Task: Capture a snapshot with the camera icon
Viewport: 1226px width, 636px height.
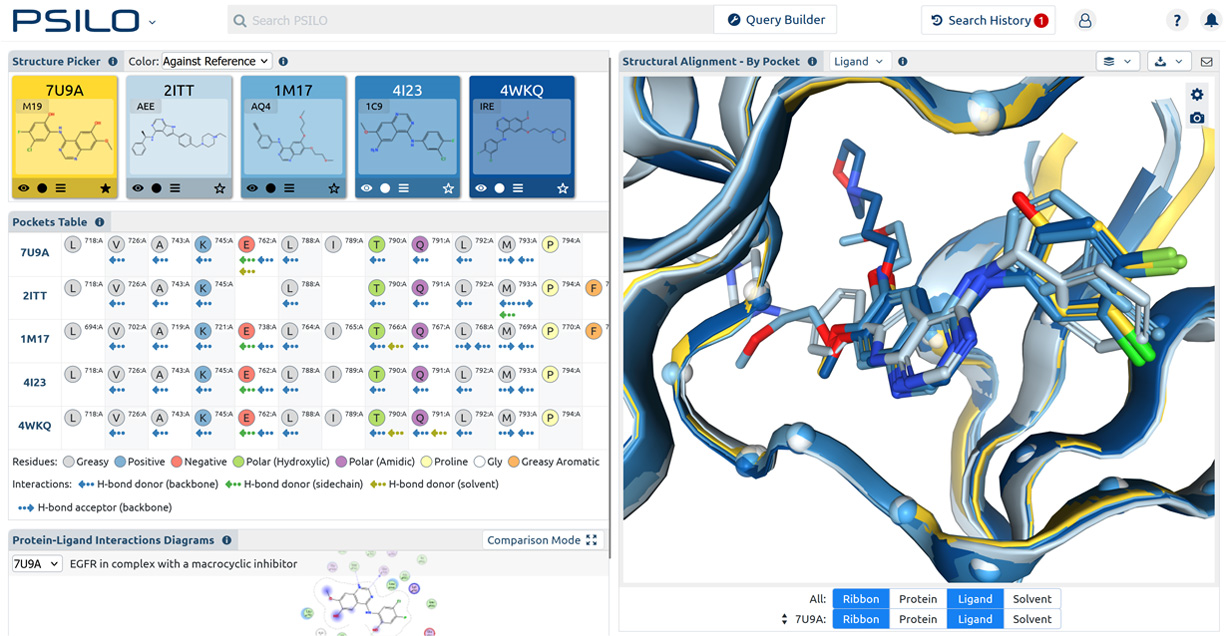Action: tap(1197, 118)
